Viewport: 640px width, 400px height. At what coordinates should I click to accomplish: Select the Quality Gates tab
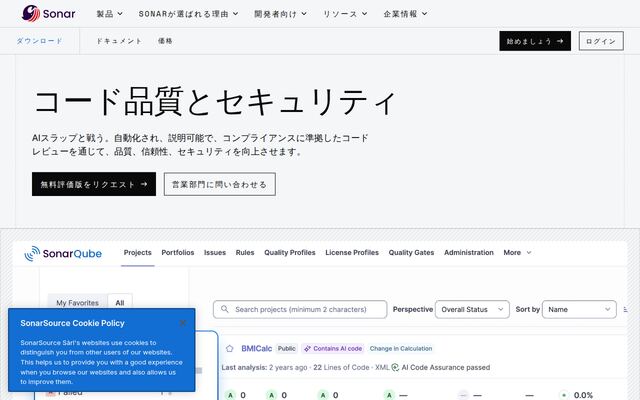[411, 253]
